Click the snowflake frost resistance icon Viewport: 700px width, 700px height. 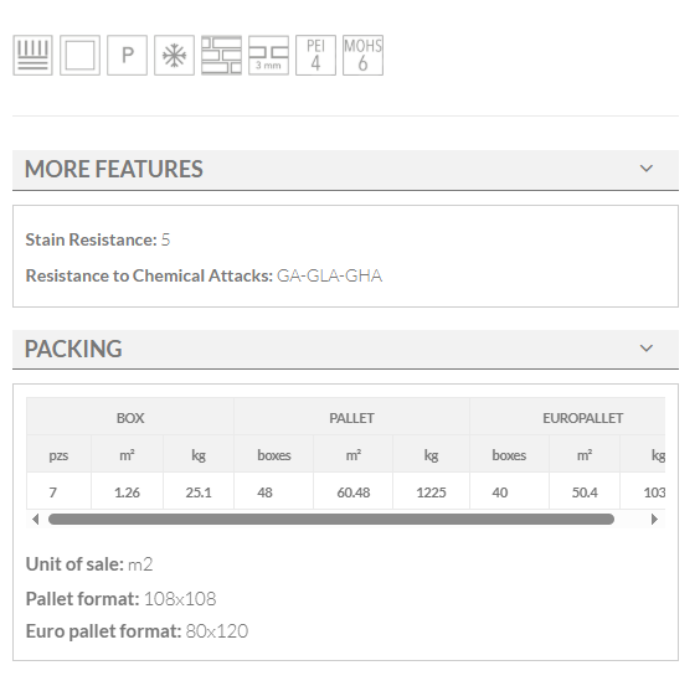[x=175, y=56]
